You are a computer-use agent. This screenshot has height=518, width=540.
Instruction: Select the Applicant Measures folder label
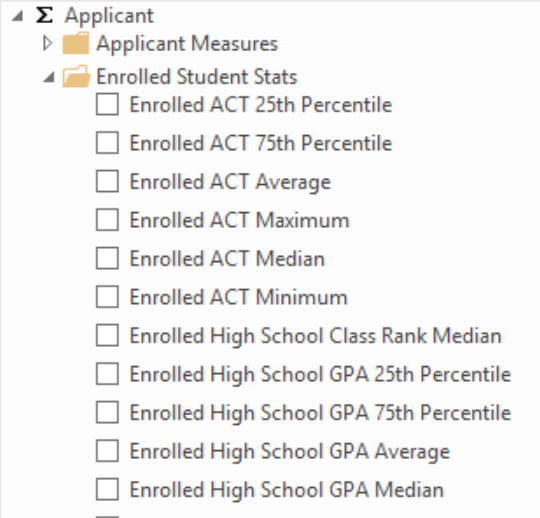(x=187, y=44)
